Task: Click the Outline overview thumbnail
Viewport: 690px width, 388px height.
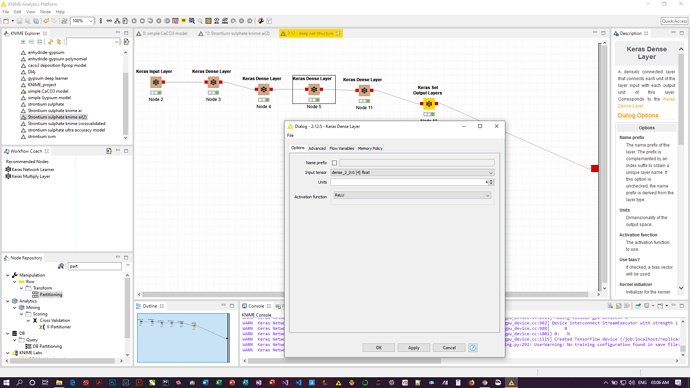Action: [x=184, y=338]
